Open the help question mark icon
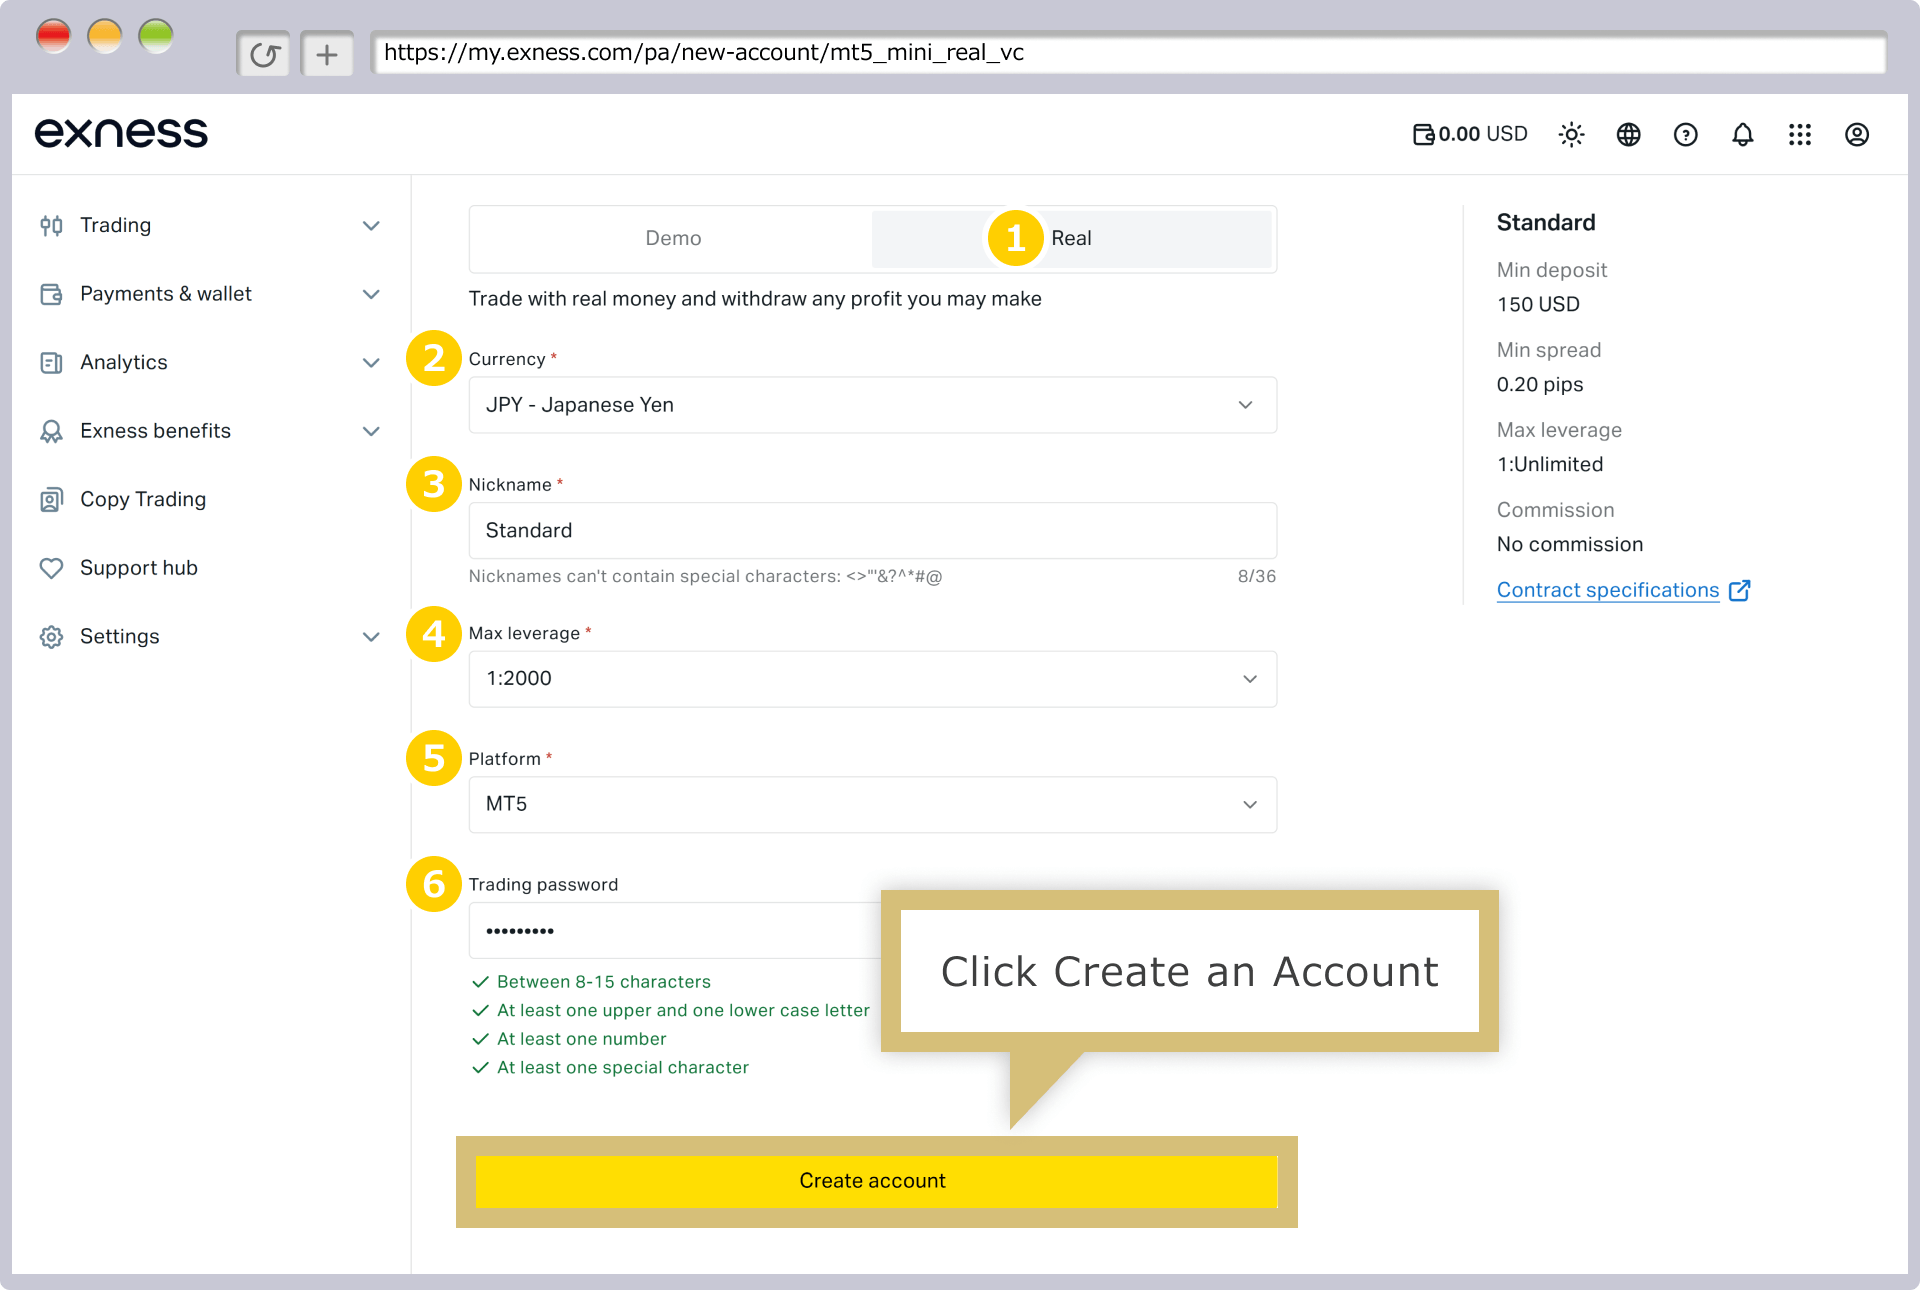 (x=1685, y=134)
